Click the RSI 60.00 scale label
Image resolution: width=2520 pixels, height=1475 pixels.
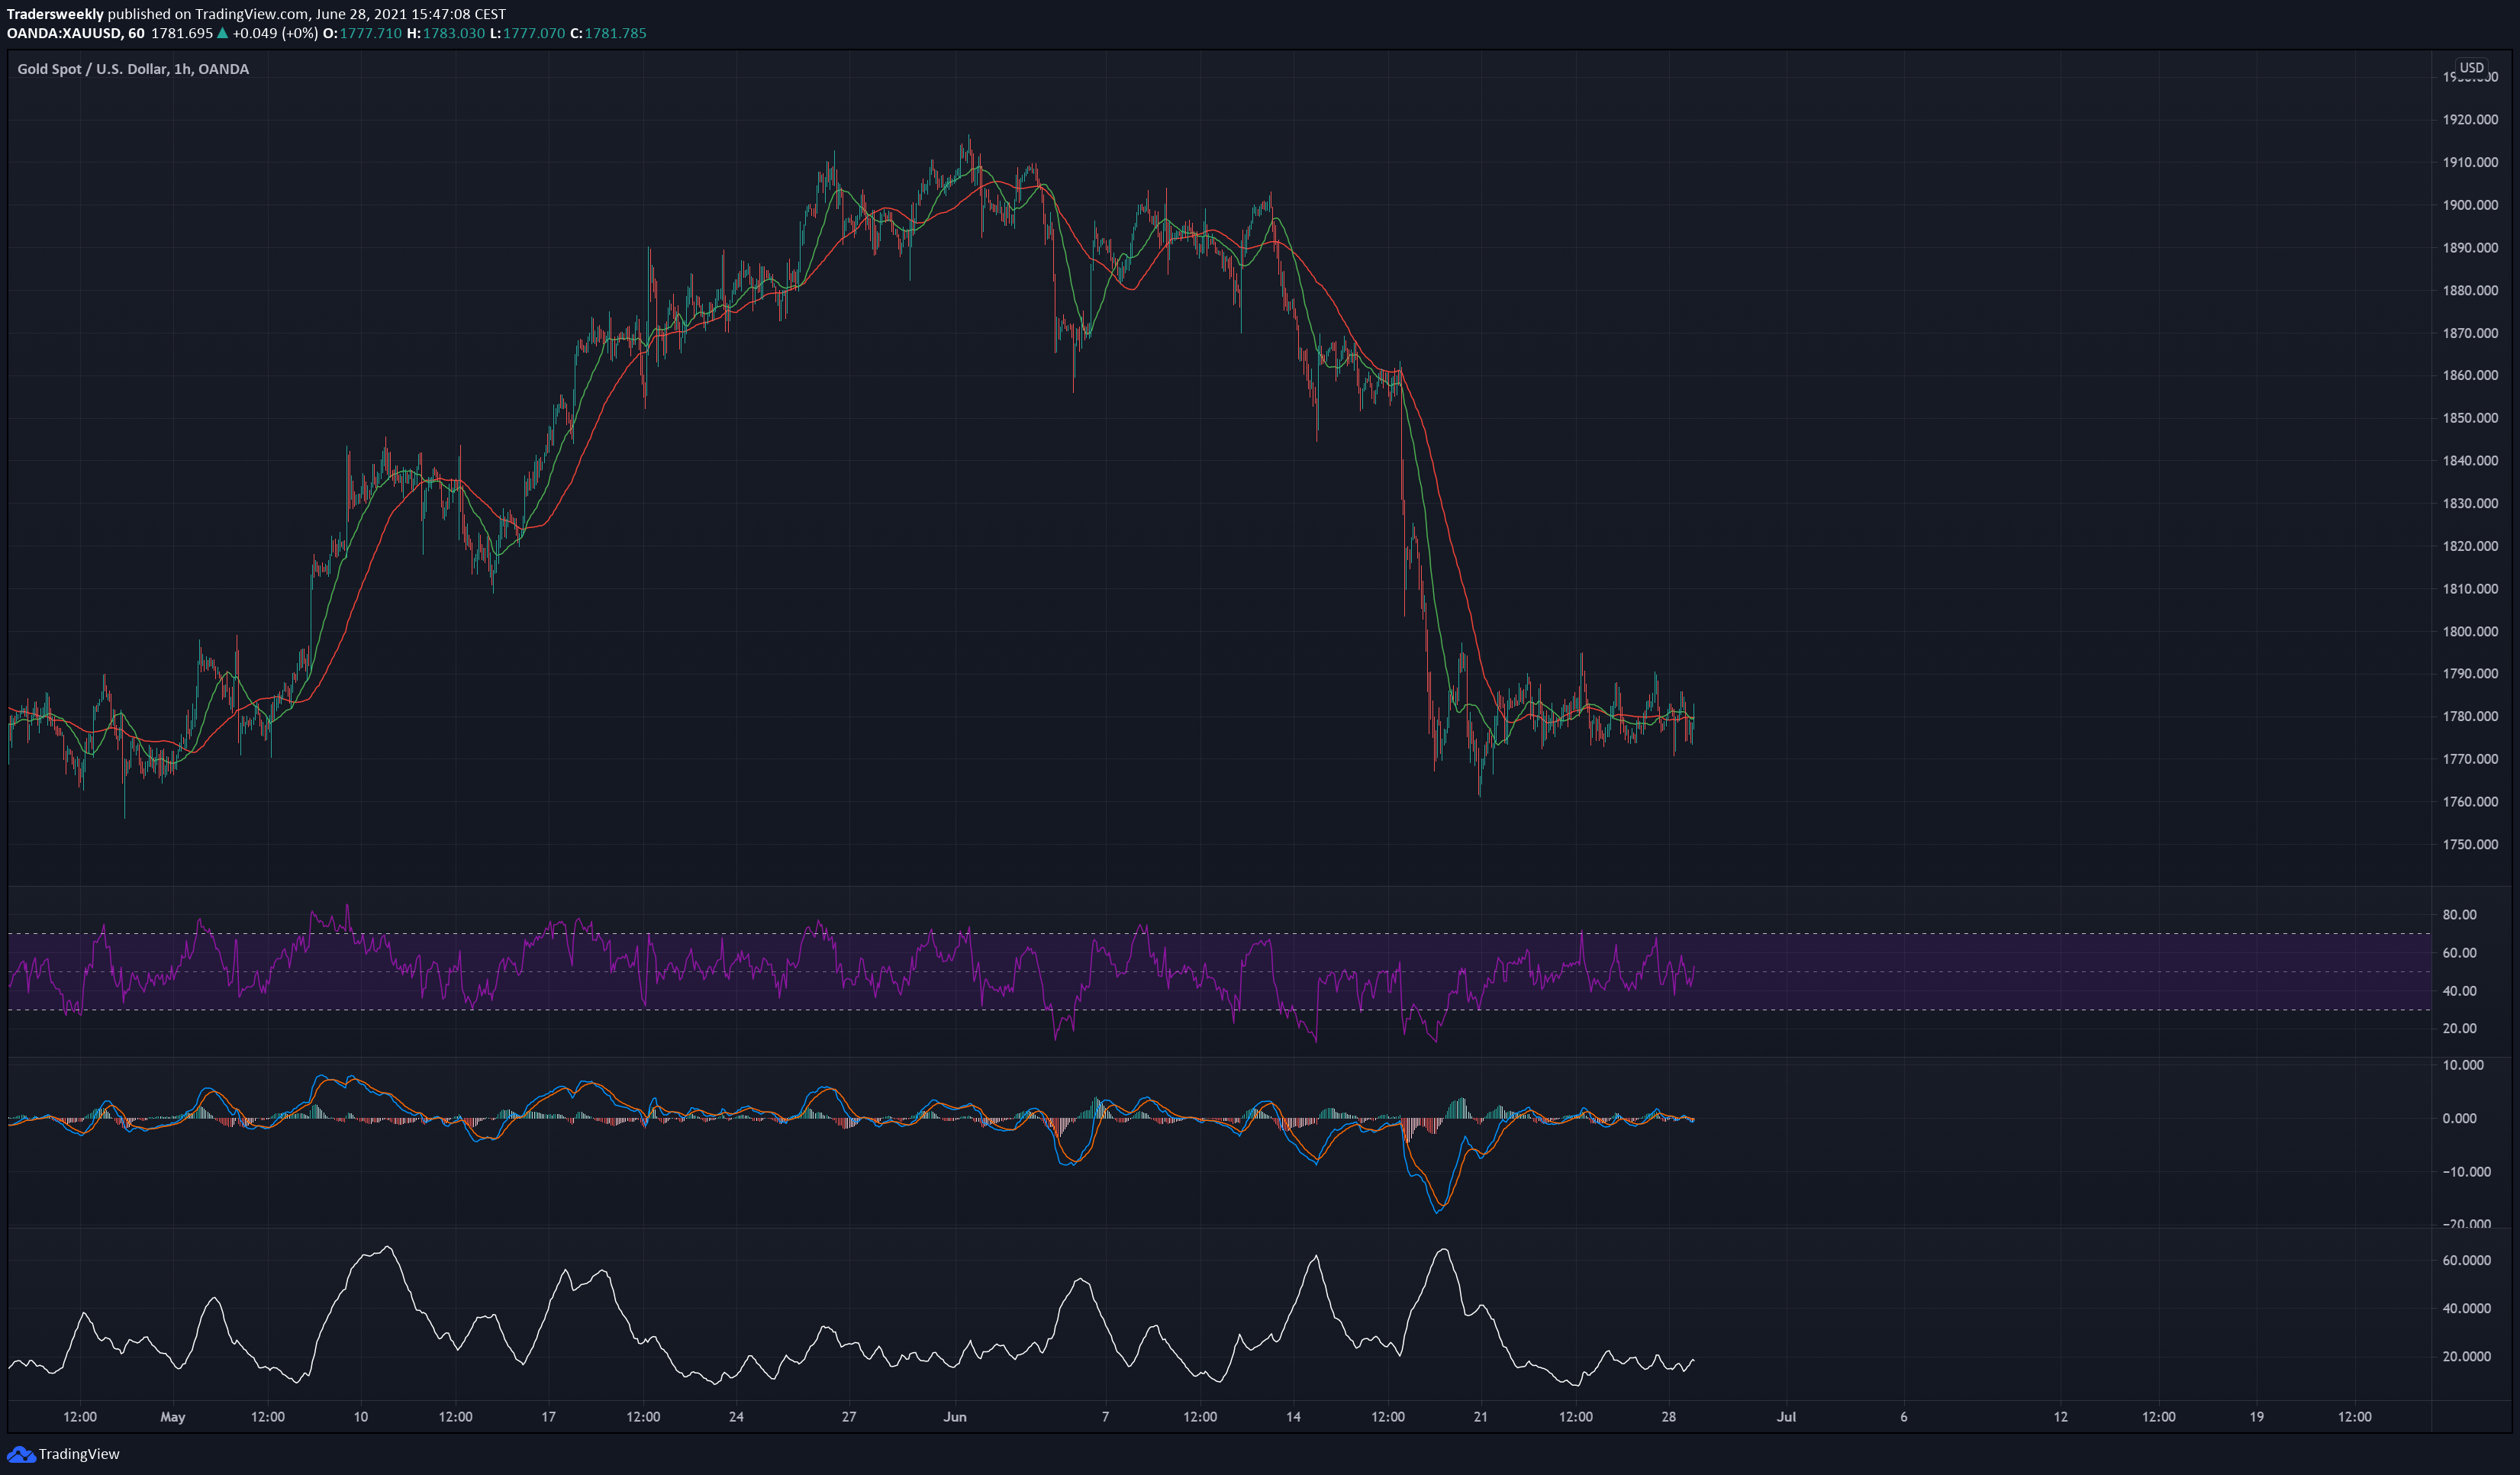(x=2459, y=953)
